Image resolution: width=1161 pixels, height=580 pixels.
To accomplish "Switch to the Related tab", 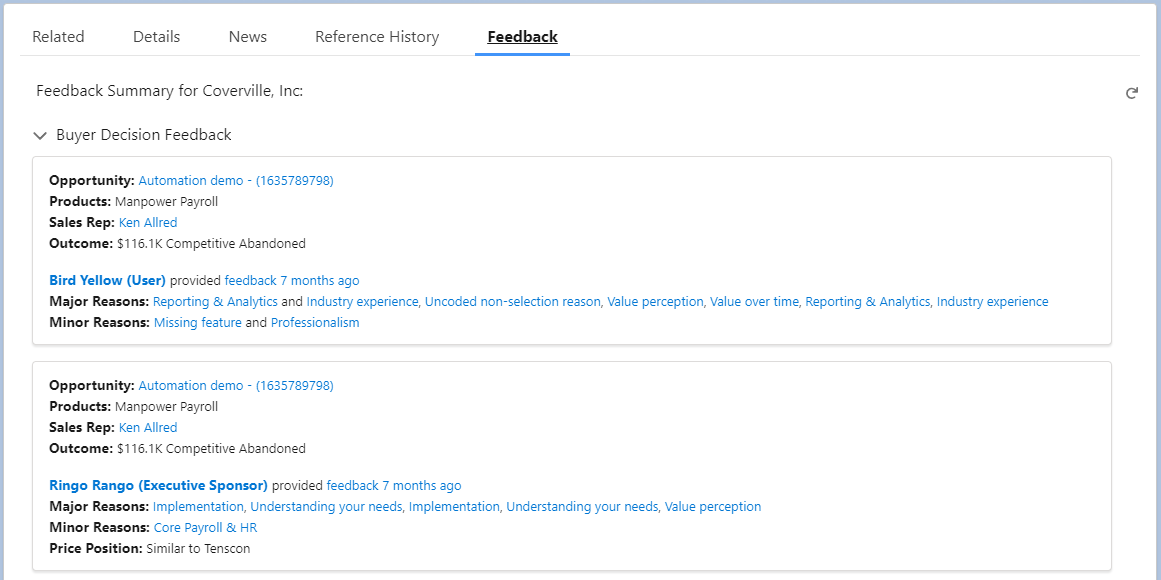I will click(x=58, y=37).
